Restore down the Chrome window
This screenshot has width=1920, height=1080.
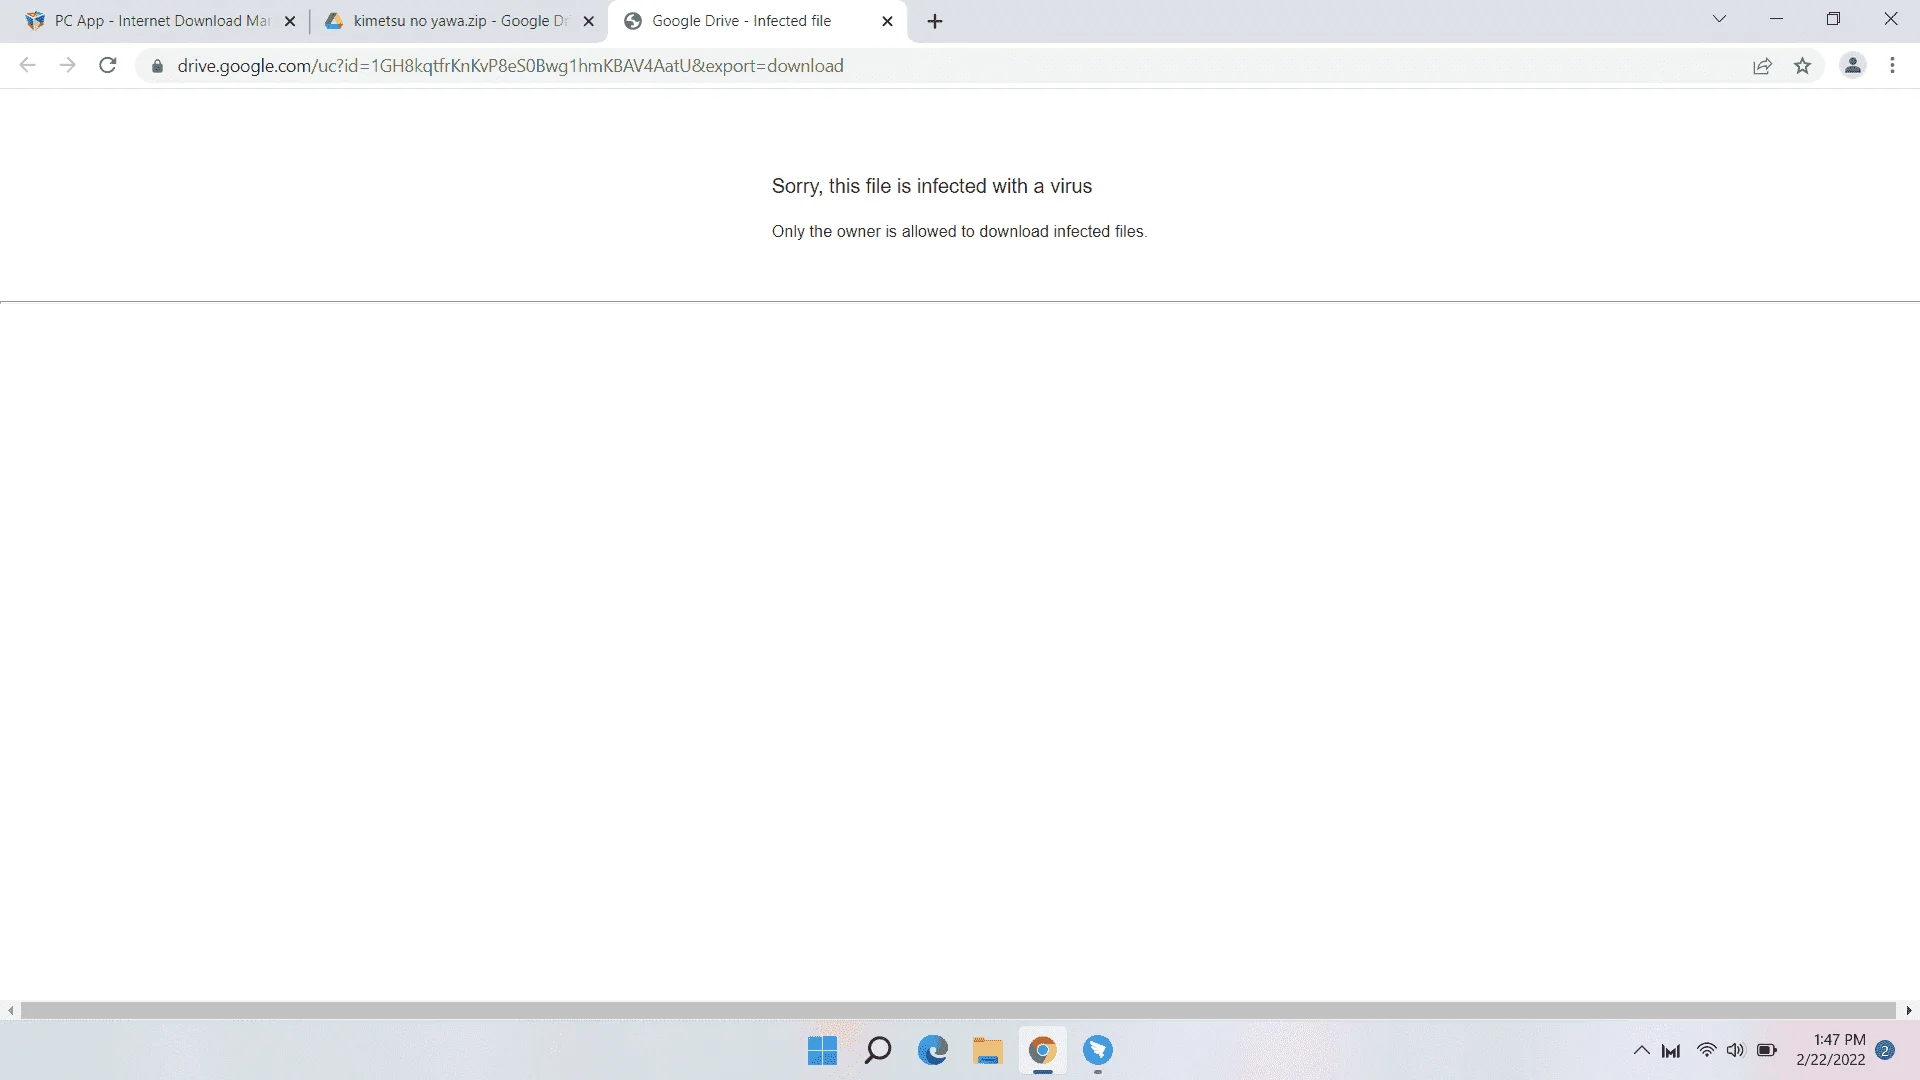[x=1833, y=19]
